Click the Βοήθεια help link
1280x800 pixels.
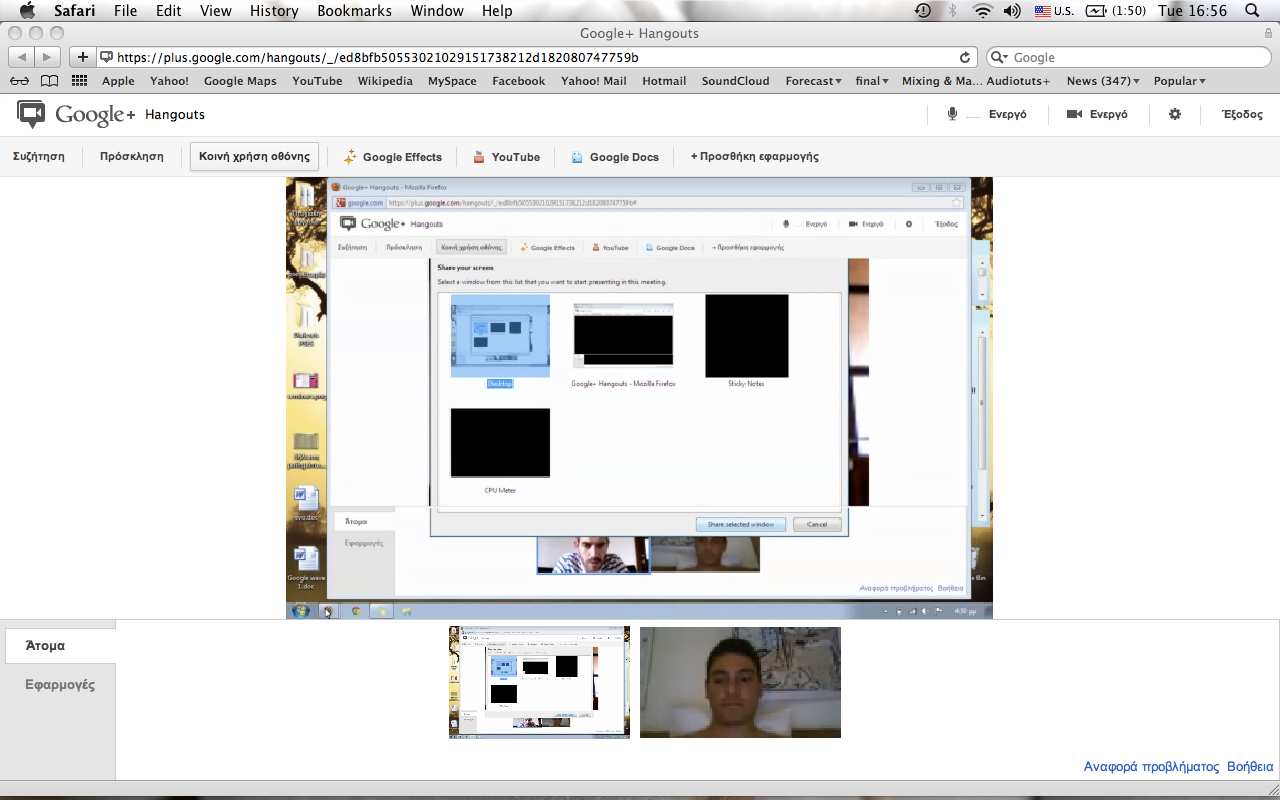[1250, 767]
